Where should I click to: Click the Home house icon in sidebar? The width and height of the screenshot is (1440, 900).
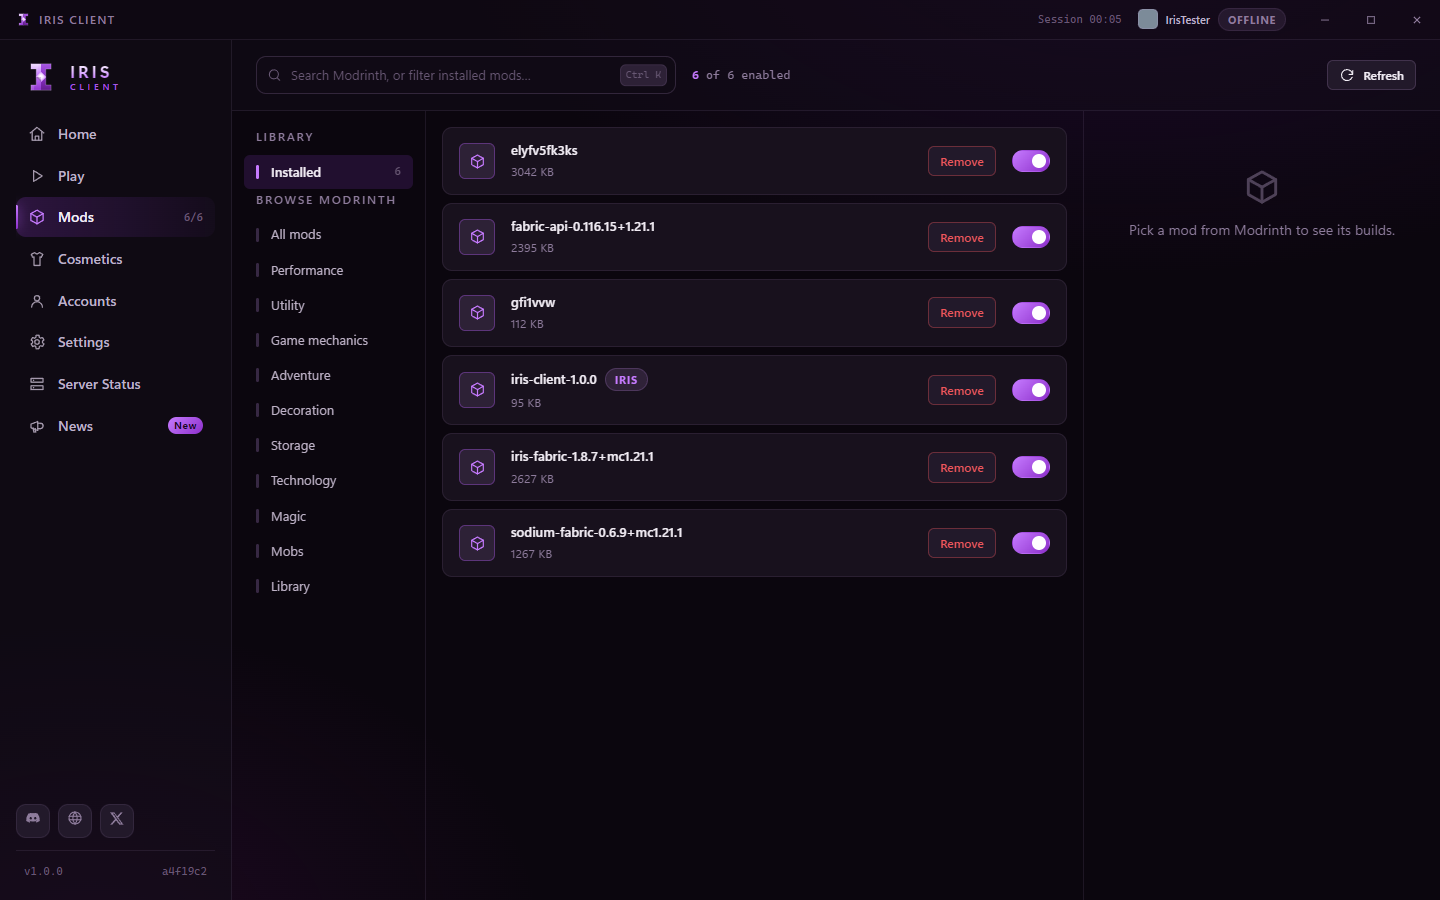37,134
